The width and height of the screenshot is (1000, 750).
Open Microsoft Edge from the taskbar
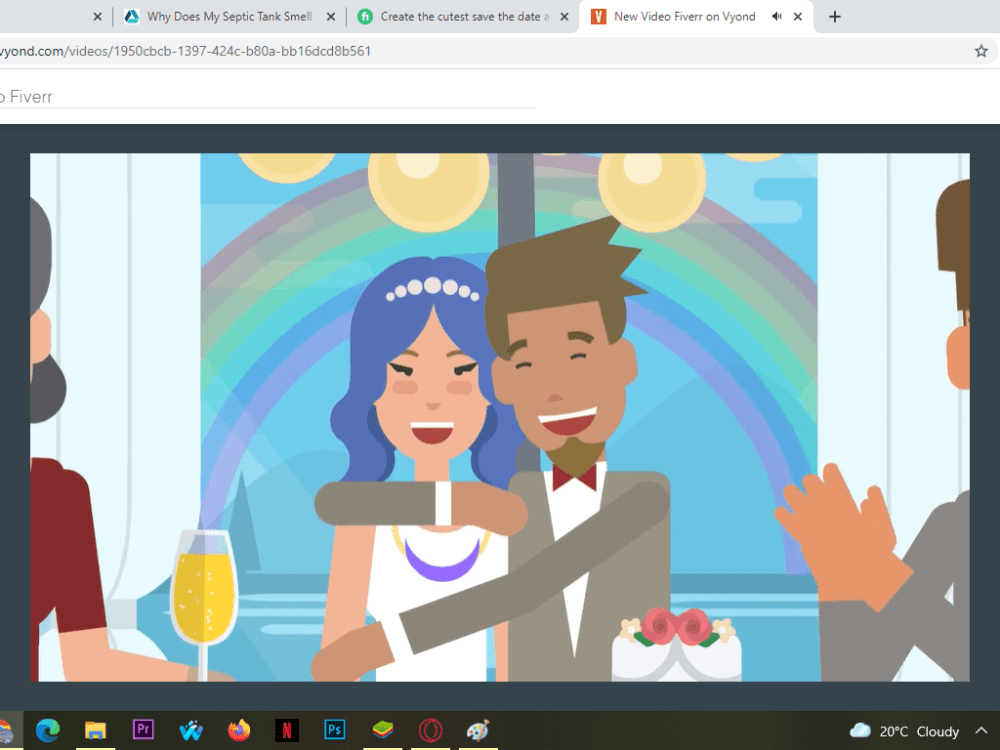(x=48, y=730)
